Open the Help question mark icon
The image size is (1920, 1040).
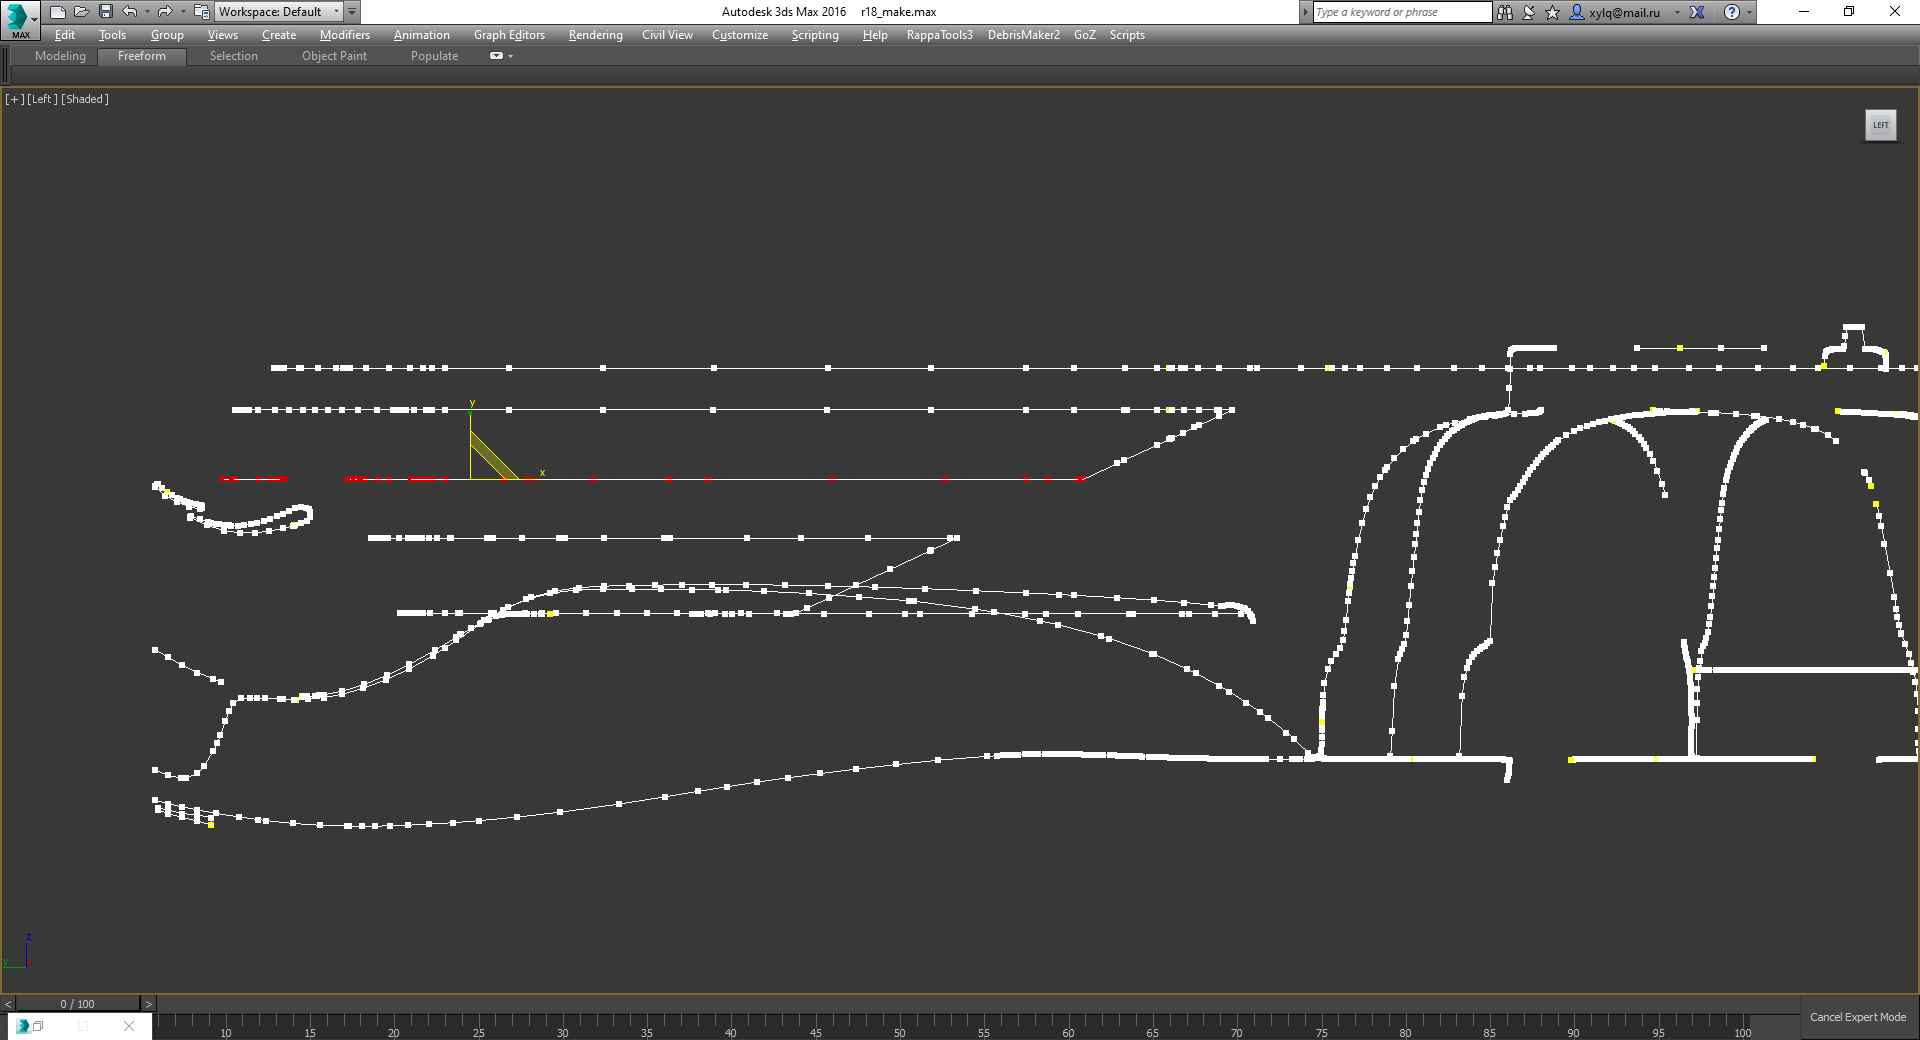(1732, 12)
